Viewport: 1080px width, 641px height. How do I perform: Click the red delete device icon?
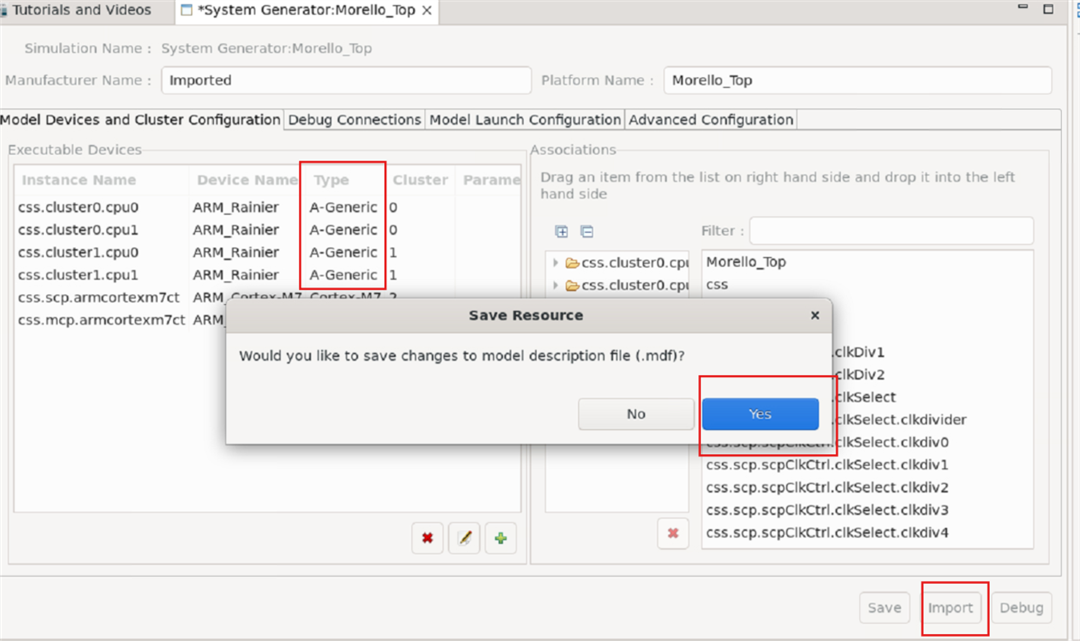click(x=427, y=538)
